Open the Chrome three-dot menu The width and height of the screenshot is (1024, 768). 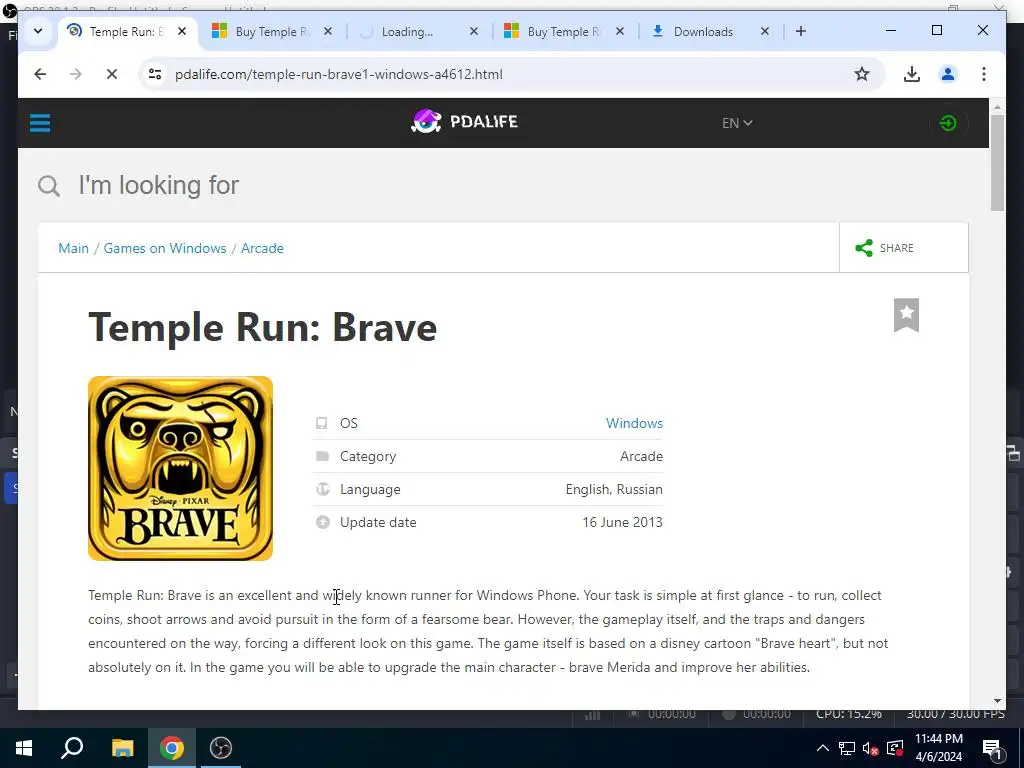(984, 74)
